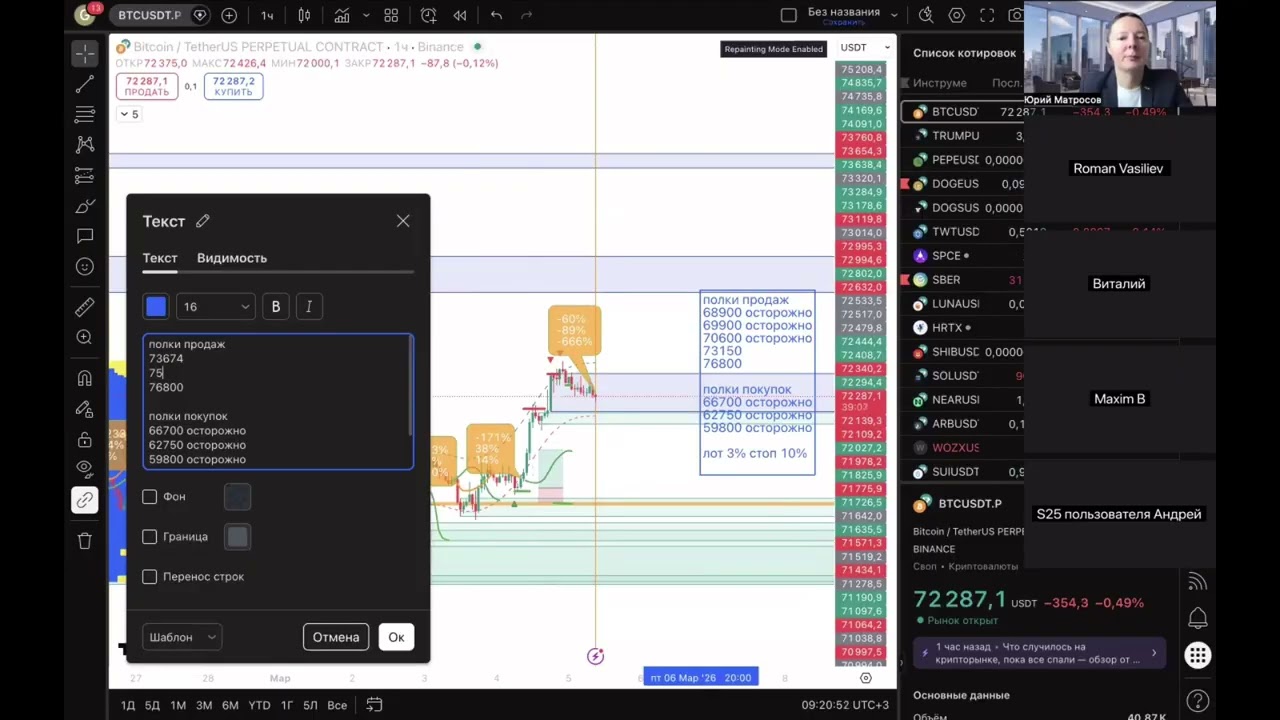Select the brush drawing tool
The image size is (1280, 720).
pyautogui.click(x=85, y=206)
